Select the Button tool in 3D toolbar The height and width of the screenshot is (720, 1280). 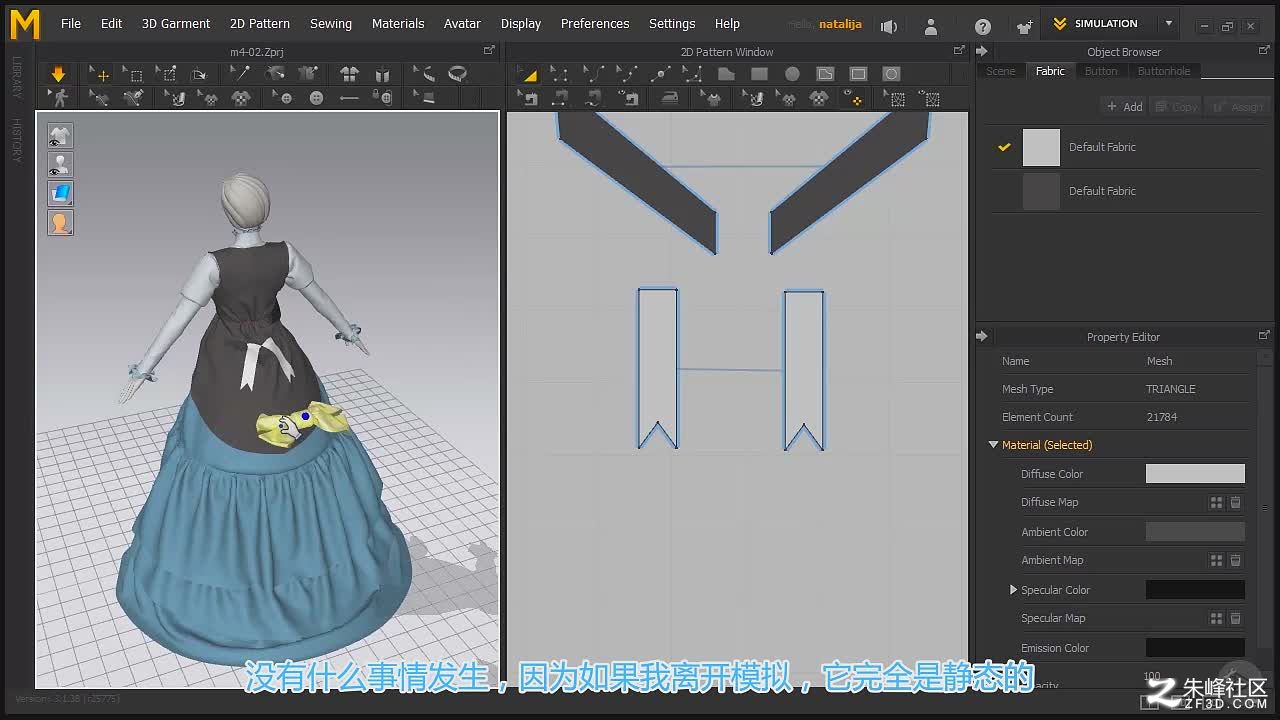click(317, 98)
